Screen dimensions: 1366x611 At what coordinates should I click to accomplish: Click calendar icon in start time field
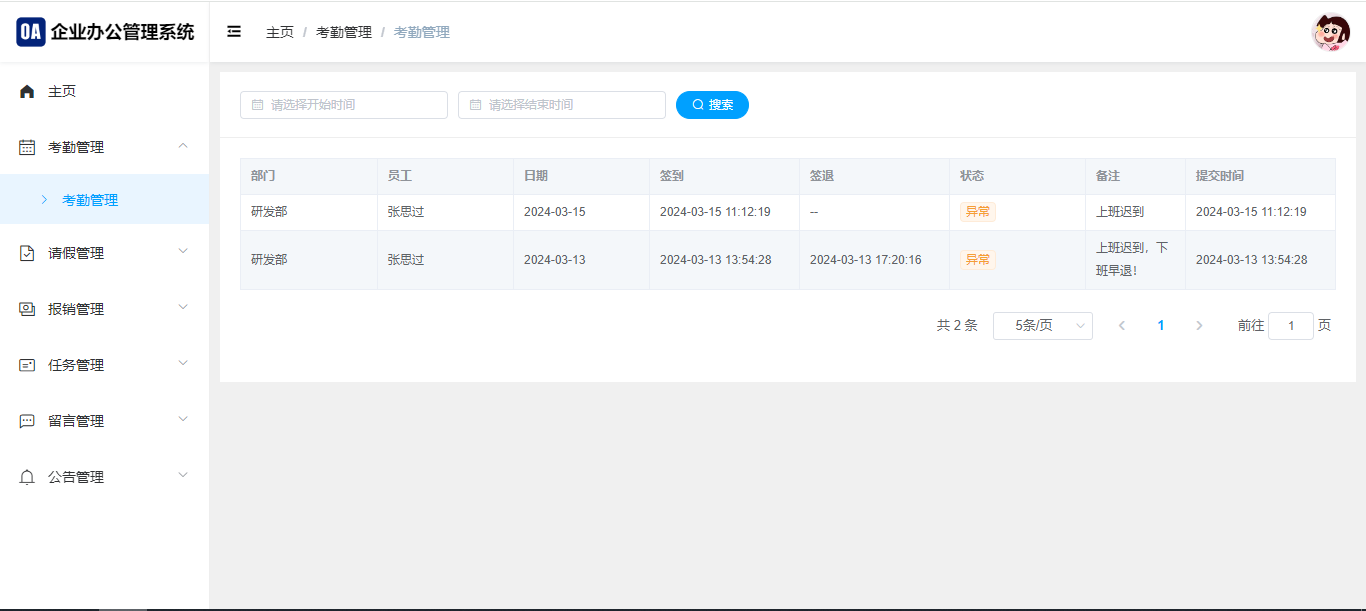click(x=257, y=105)
